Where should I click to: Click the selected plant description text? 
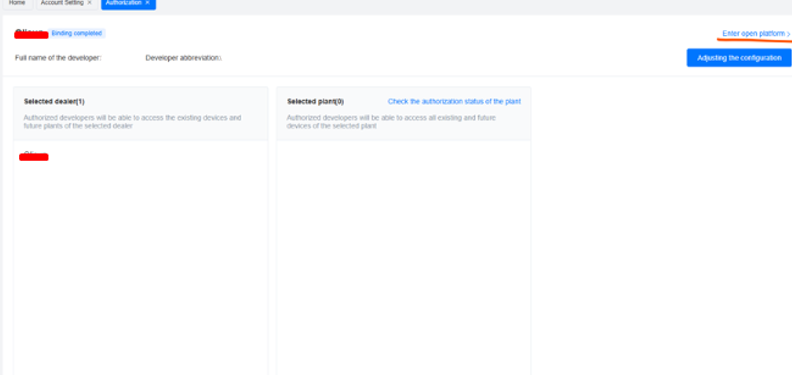(391, 122)
